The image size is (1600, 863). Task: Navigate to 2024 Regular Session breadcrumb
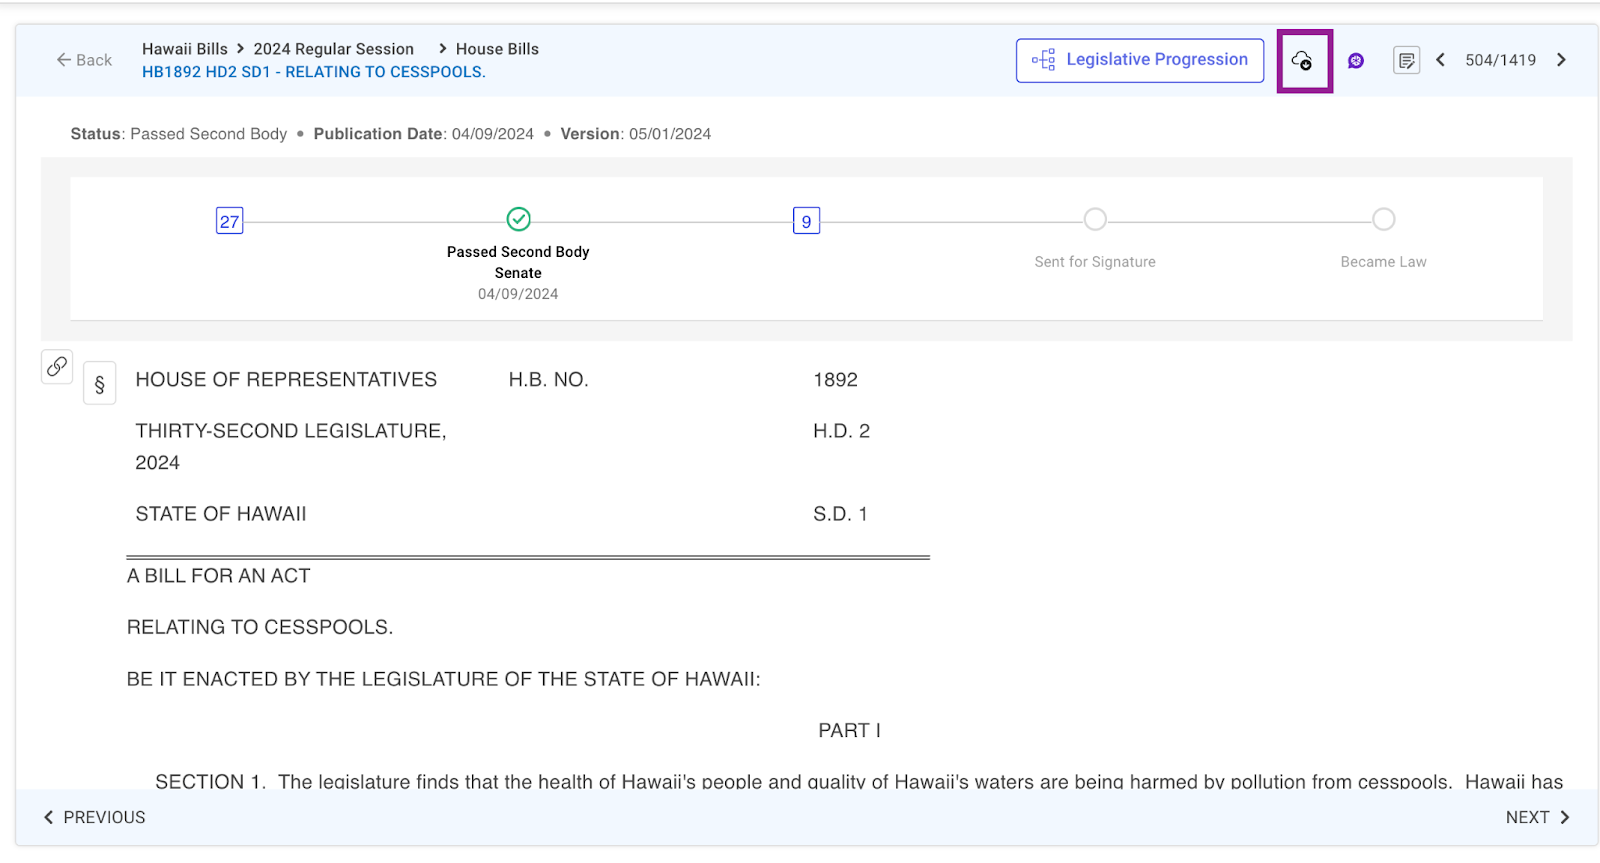coord(333,49)
